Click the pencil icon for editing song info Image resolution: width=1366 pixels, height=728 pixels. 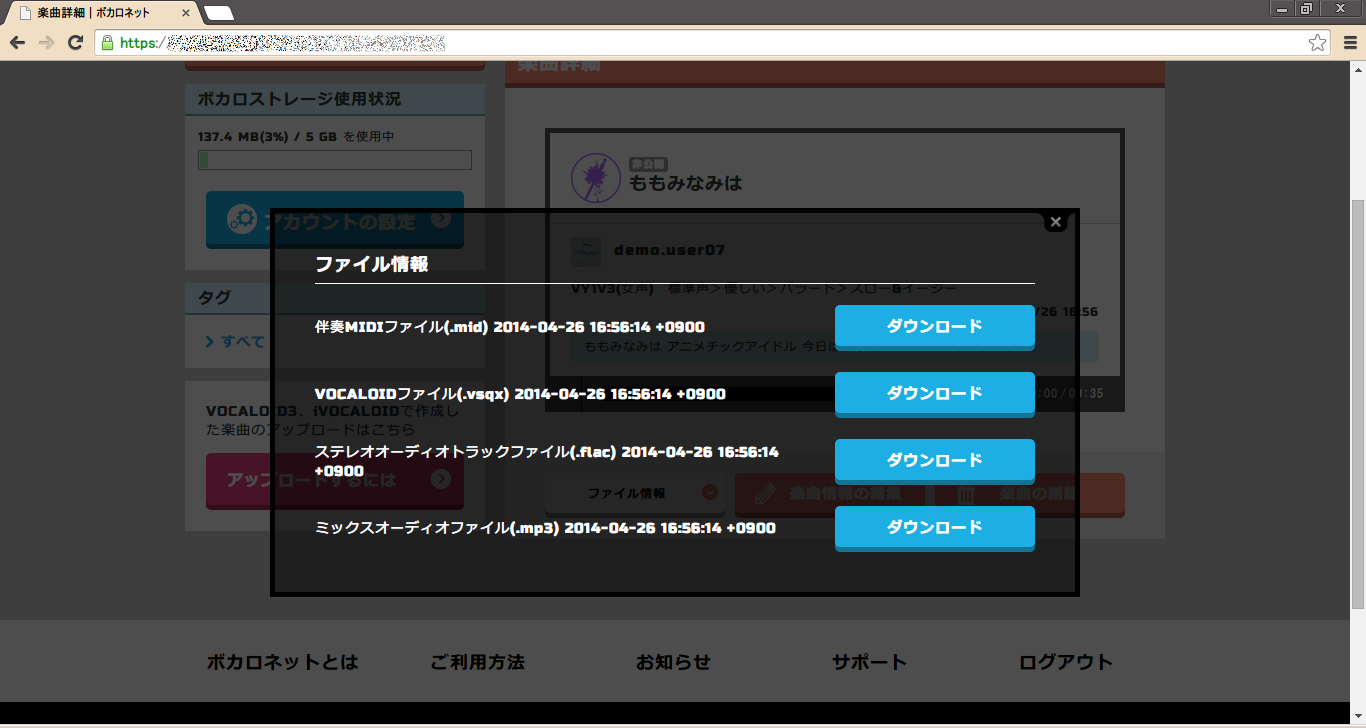pyautogui.click(x=764, y=493)
